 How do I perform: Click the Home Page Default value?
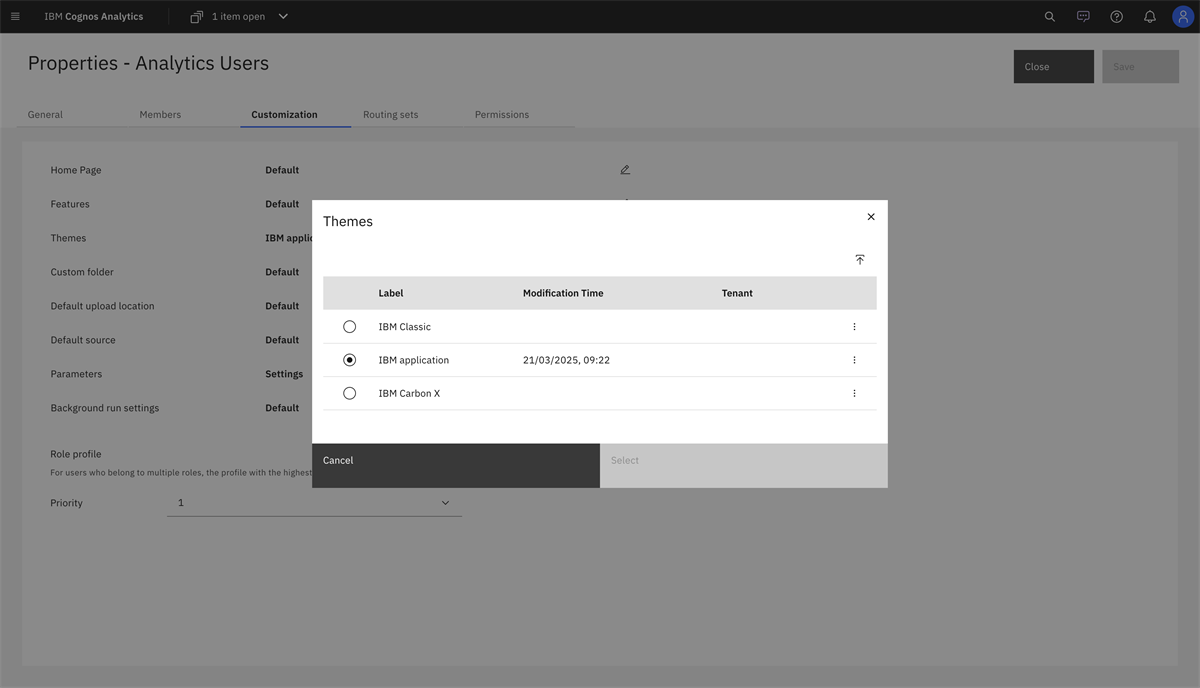pos(282,170)
